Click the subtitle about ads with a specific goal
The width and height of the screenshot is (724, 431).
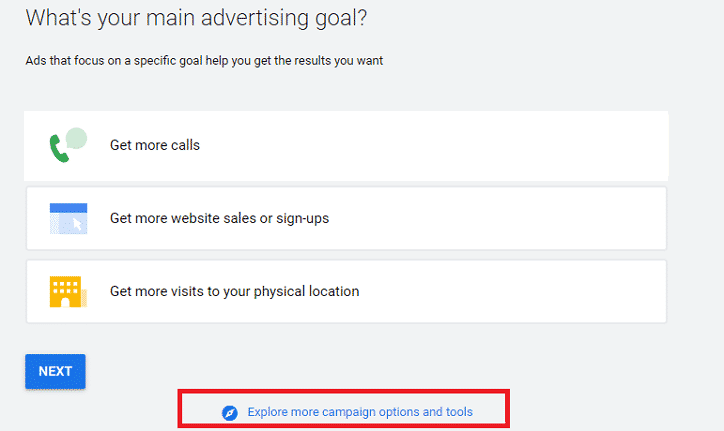[204, 61]
